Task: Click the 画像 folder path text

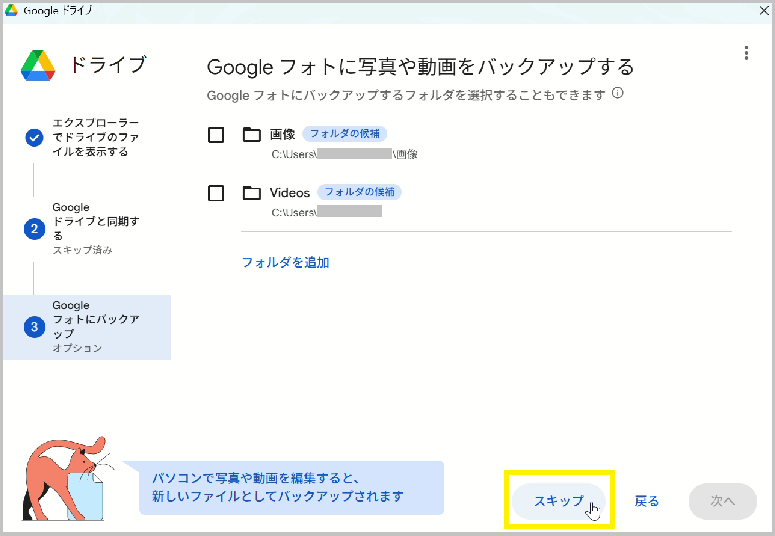Action: (344, 154)
